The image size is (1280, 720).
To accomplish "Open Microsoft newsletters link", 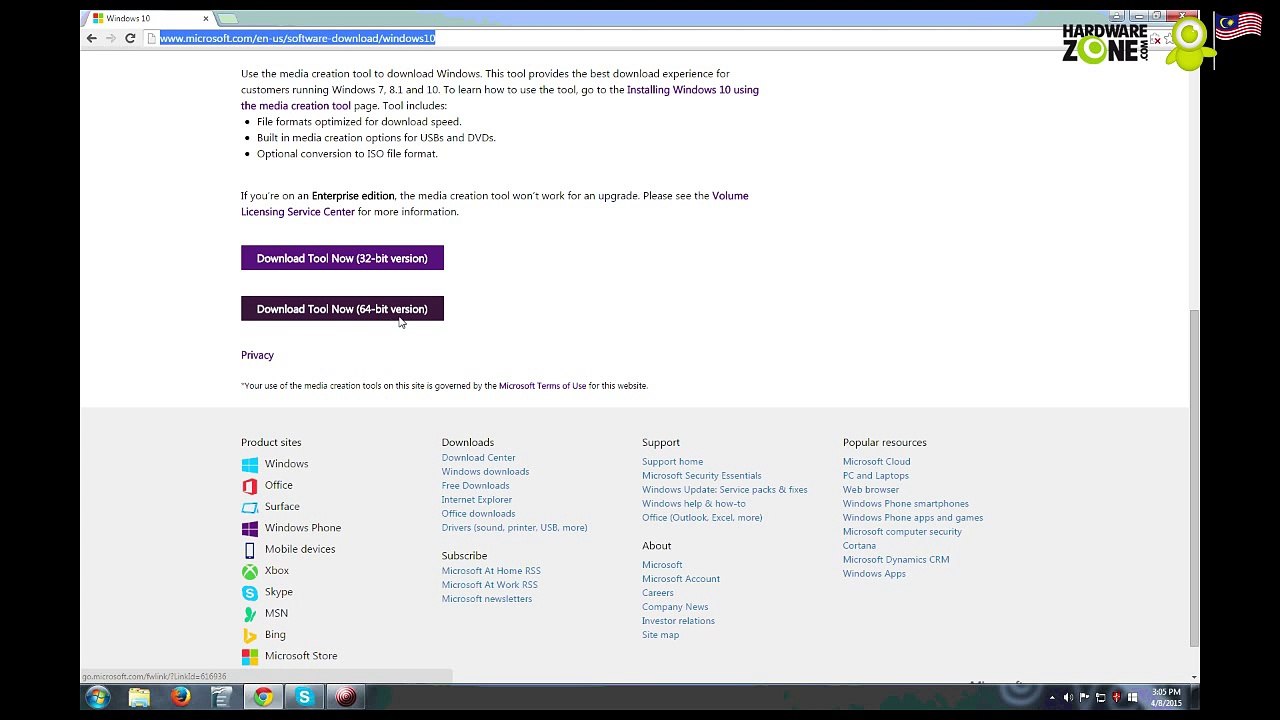I will tap(487, 599).
